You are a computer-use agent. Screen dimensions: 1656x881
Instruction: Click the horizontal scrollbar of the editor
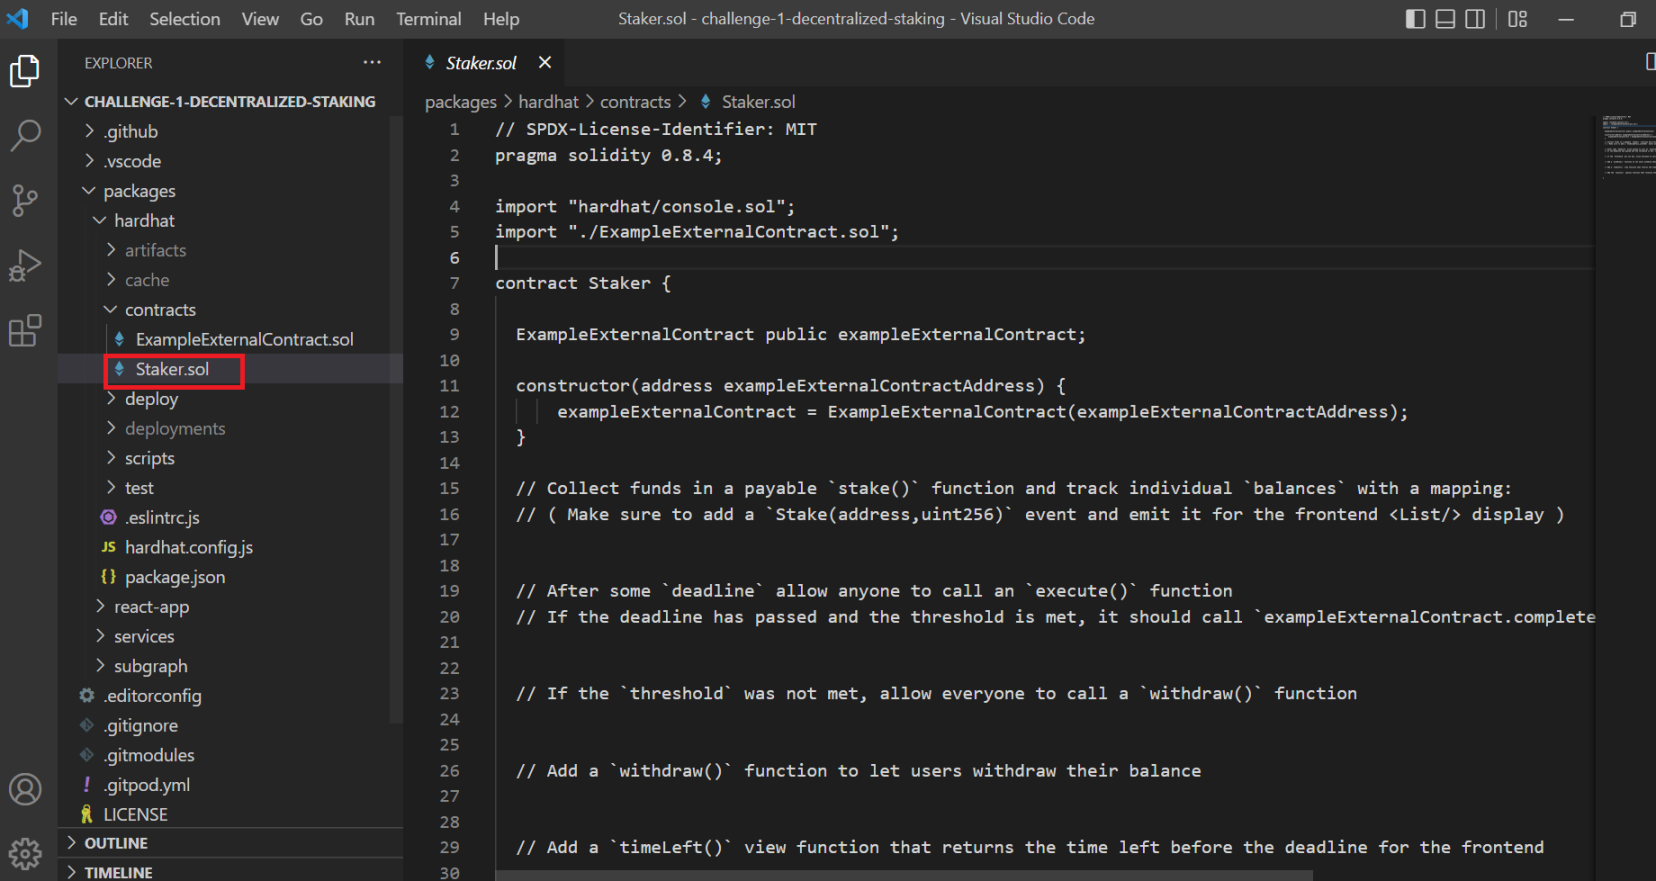click(904, 875)
